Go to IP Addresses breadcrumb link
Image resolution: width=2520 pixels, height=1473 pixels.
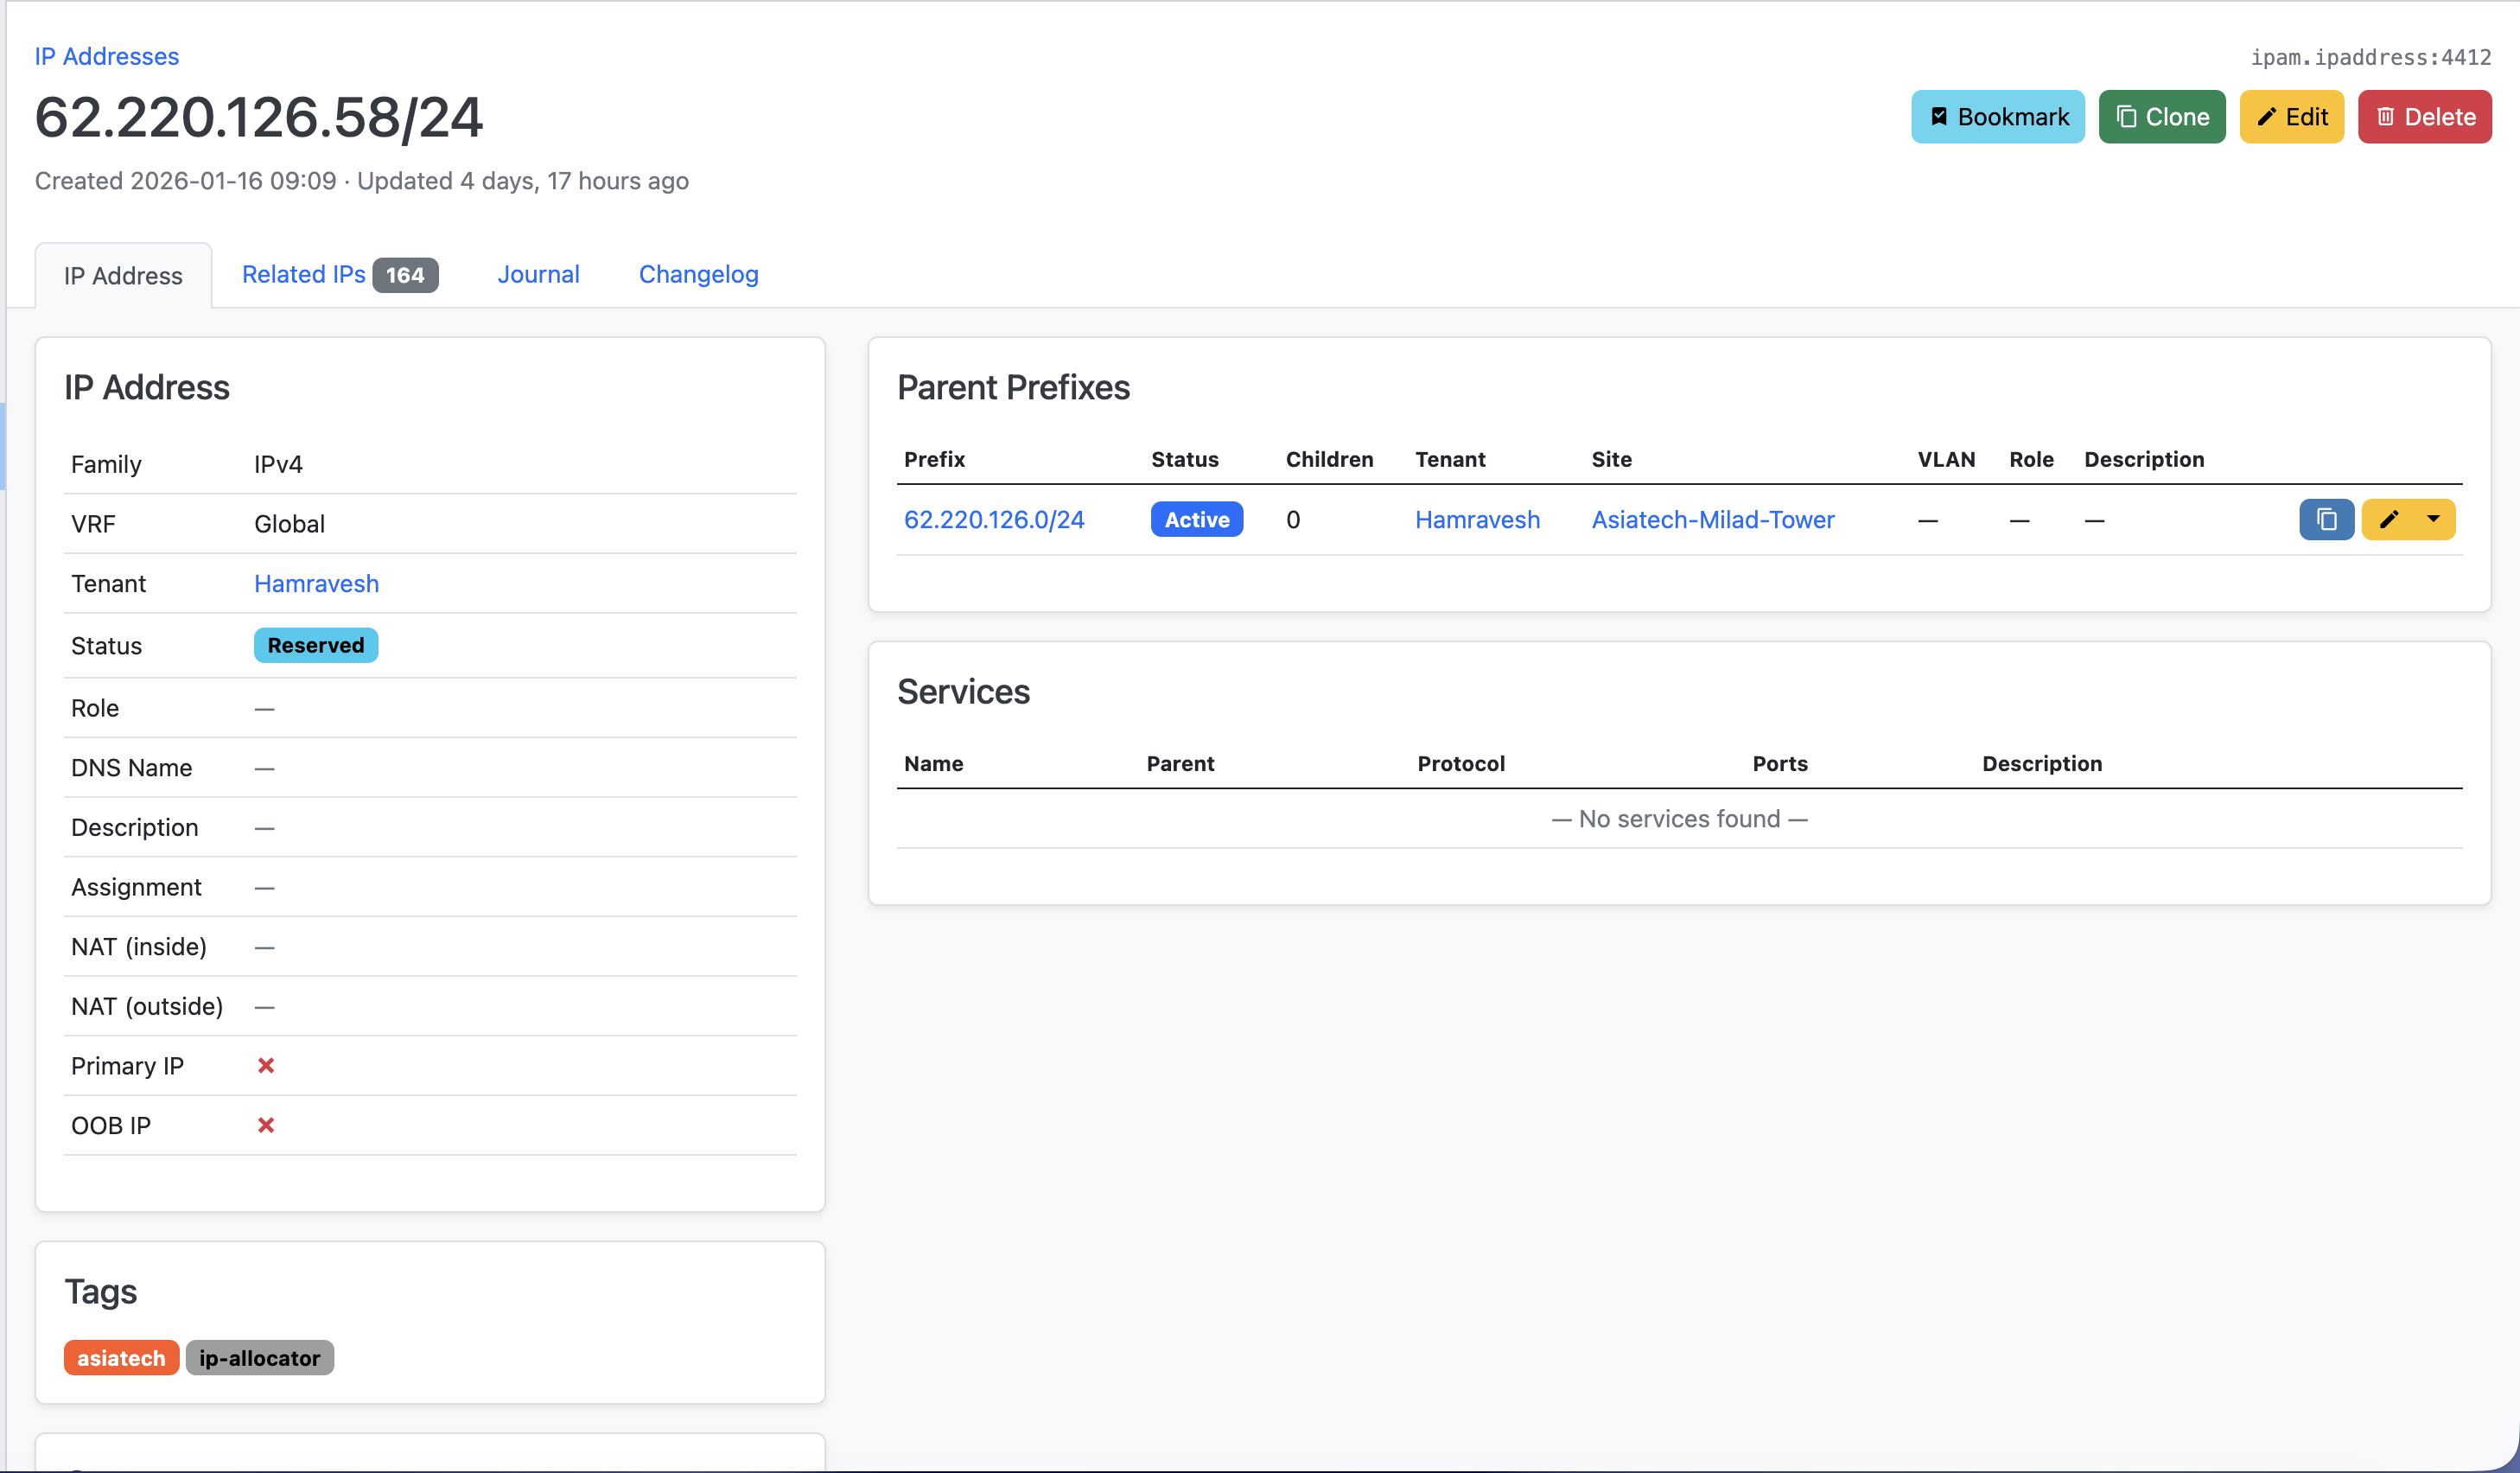coord(107,56)
